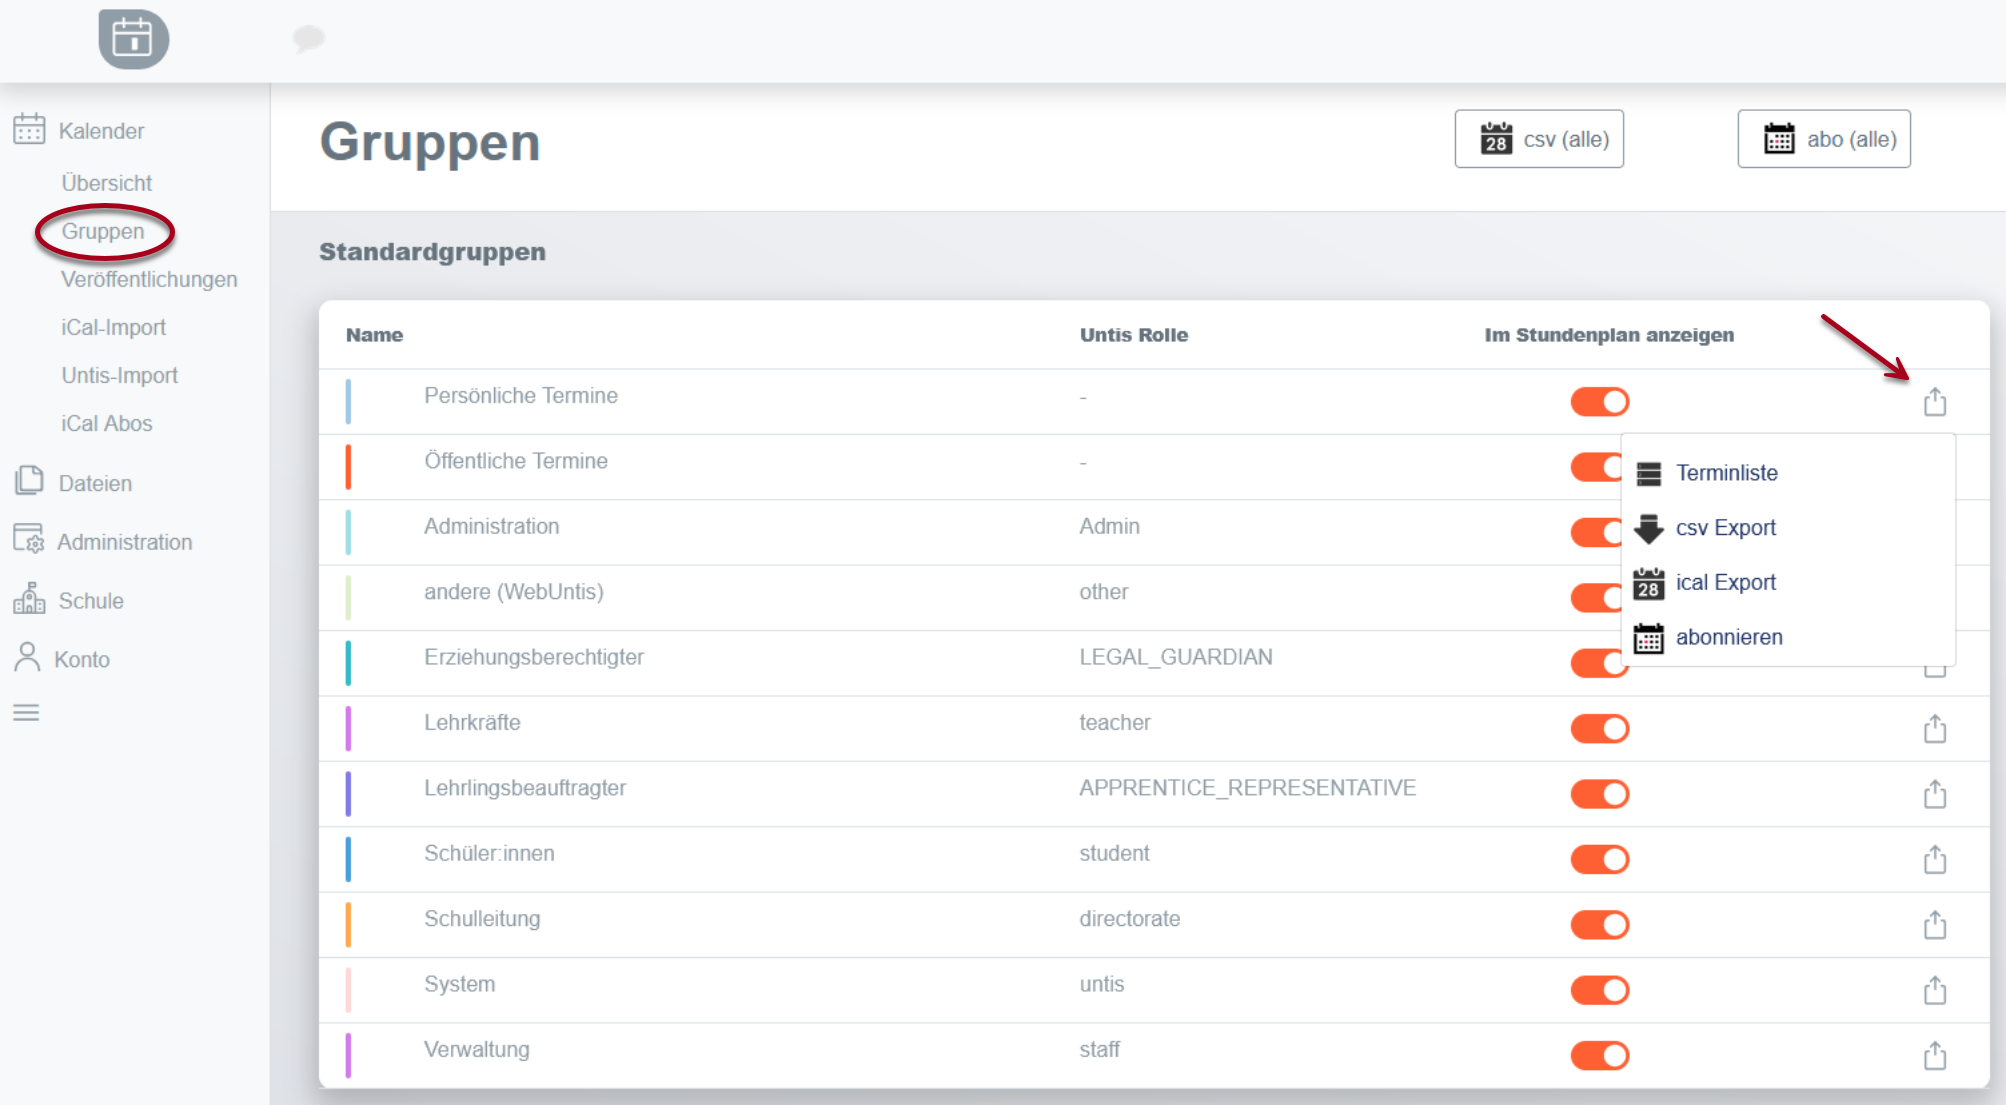Open iCal-Import in the sidebar
Image resolution: width=2006 pixels, height=1105 pixels.
[113, 327]
